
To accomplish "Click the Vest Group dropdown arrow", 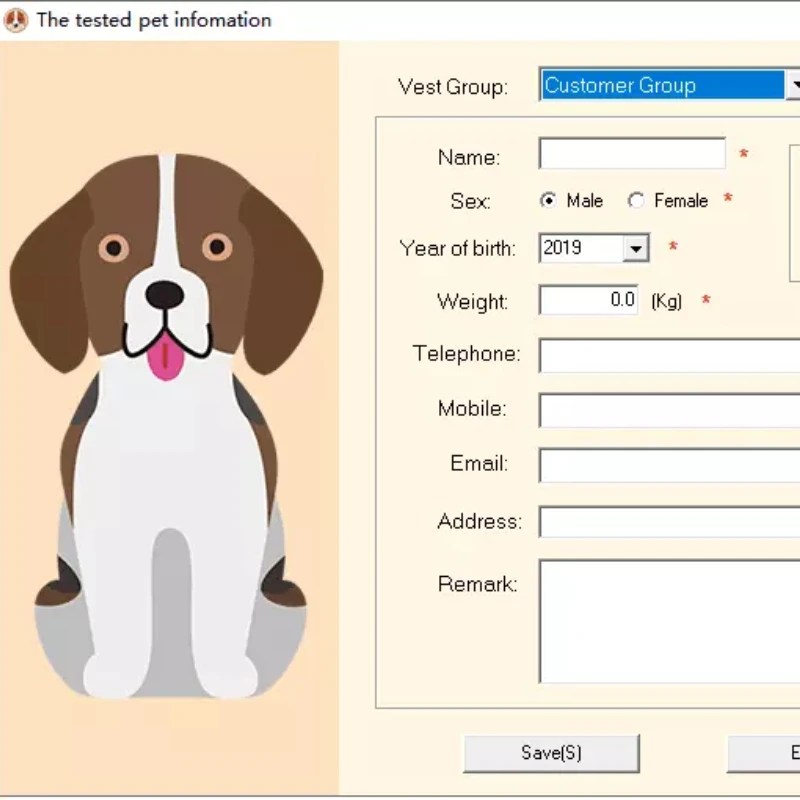I will (x=793, y=86).
